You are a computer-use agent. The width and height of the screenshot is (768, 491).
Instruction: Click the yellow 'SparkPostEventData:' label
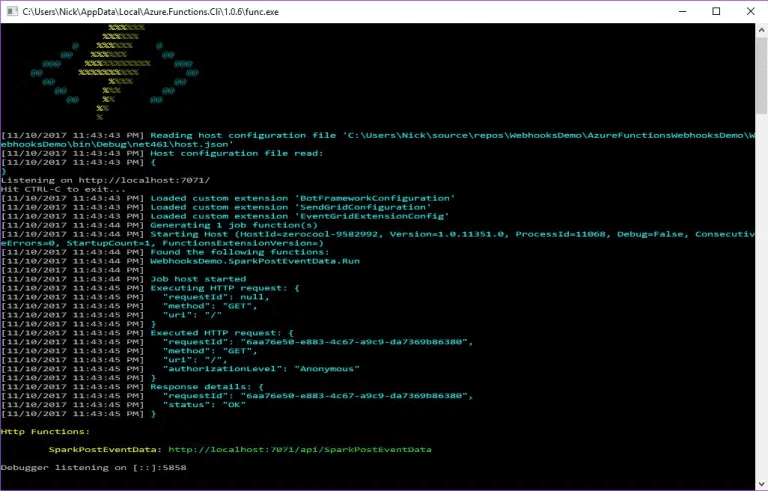[105, 449]
